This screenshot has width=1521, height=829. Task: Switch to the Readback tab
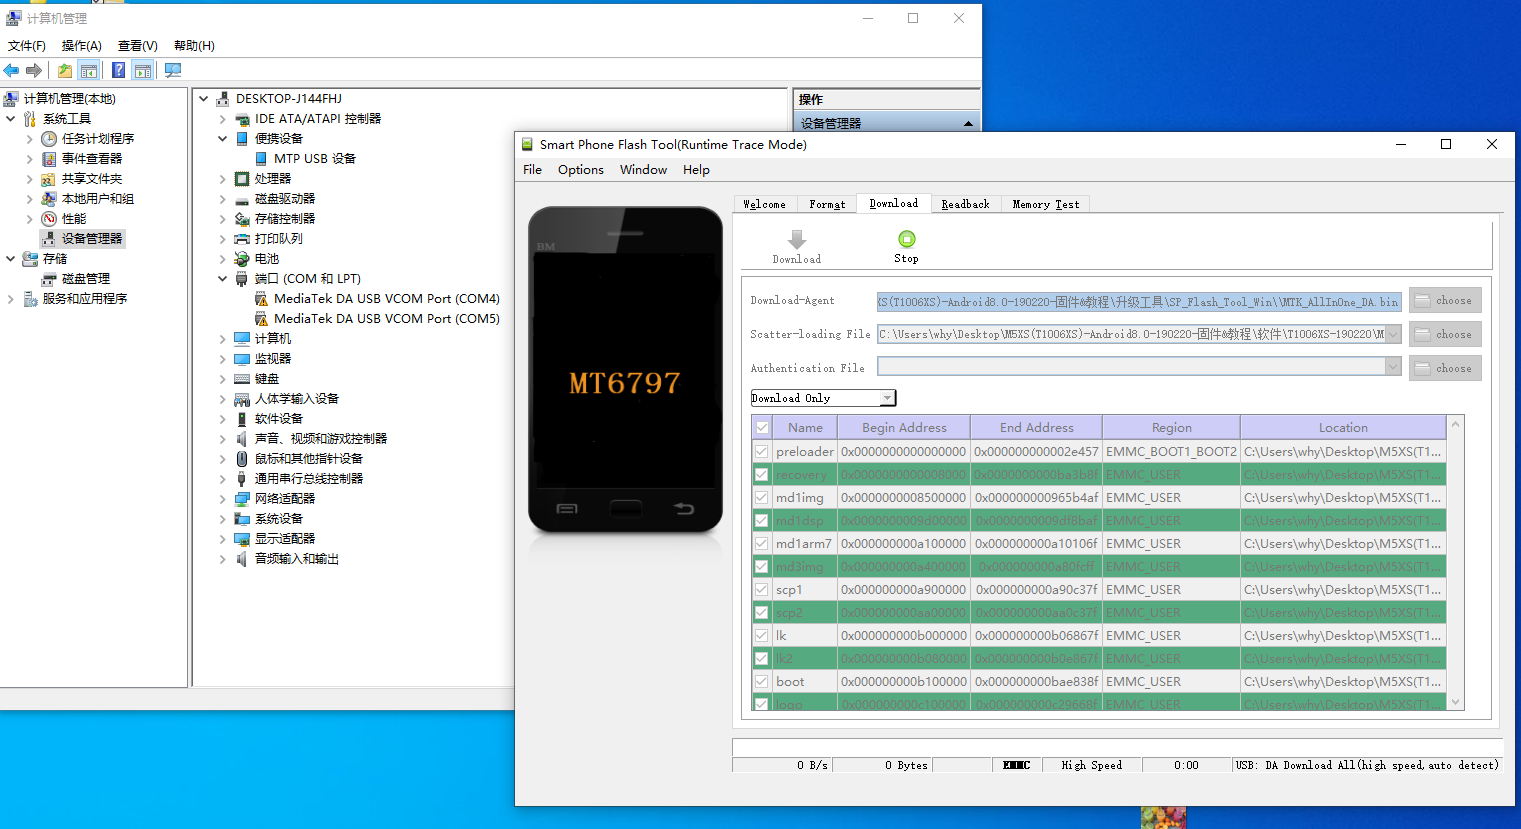click(x=965, y=204)
